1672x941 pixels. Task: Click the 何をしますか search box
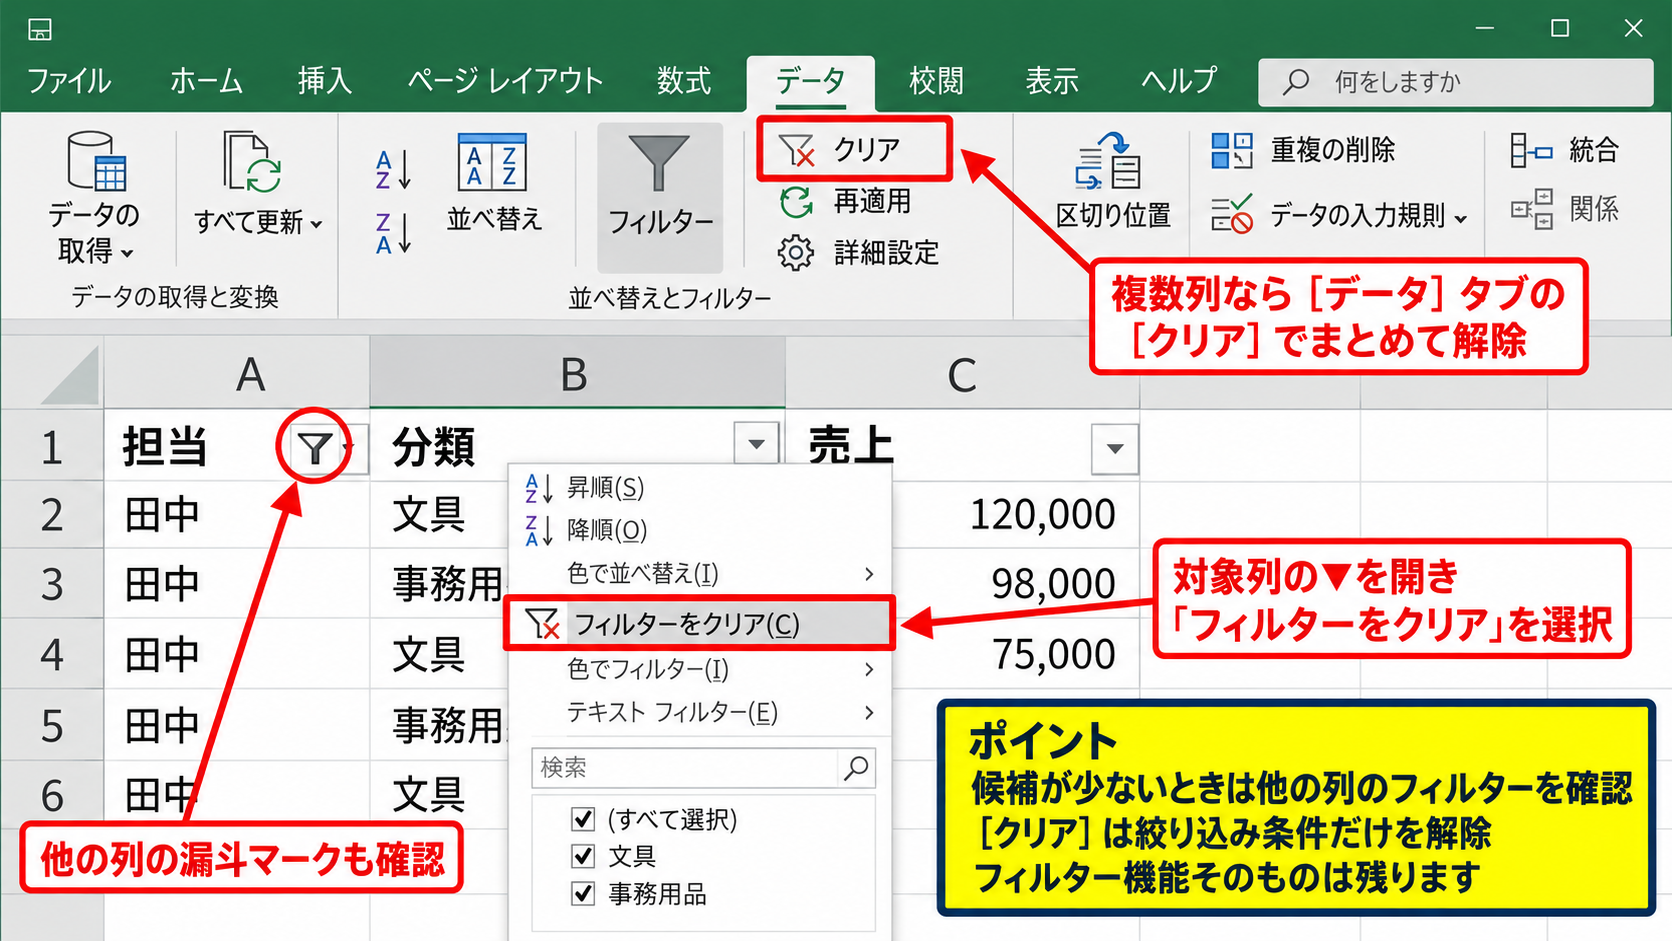point(1455,82)
